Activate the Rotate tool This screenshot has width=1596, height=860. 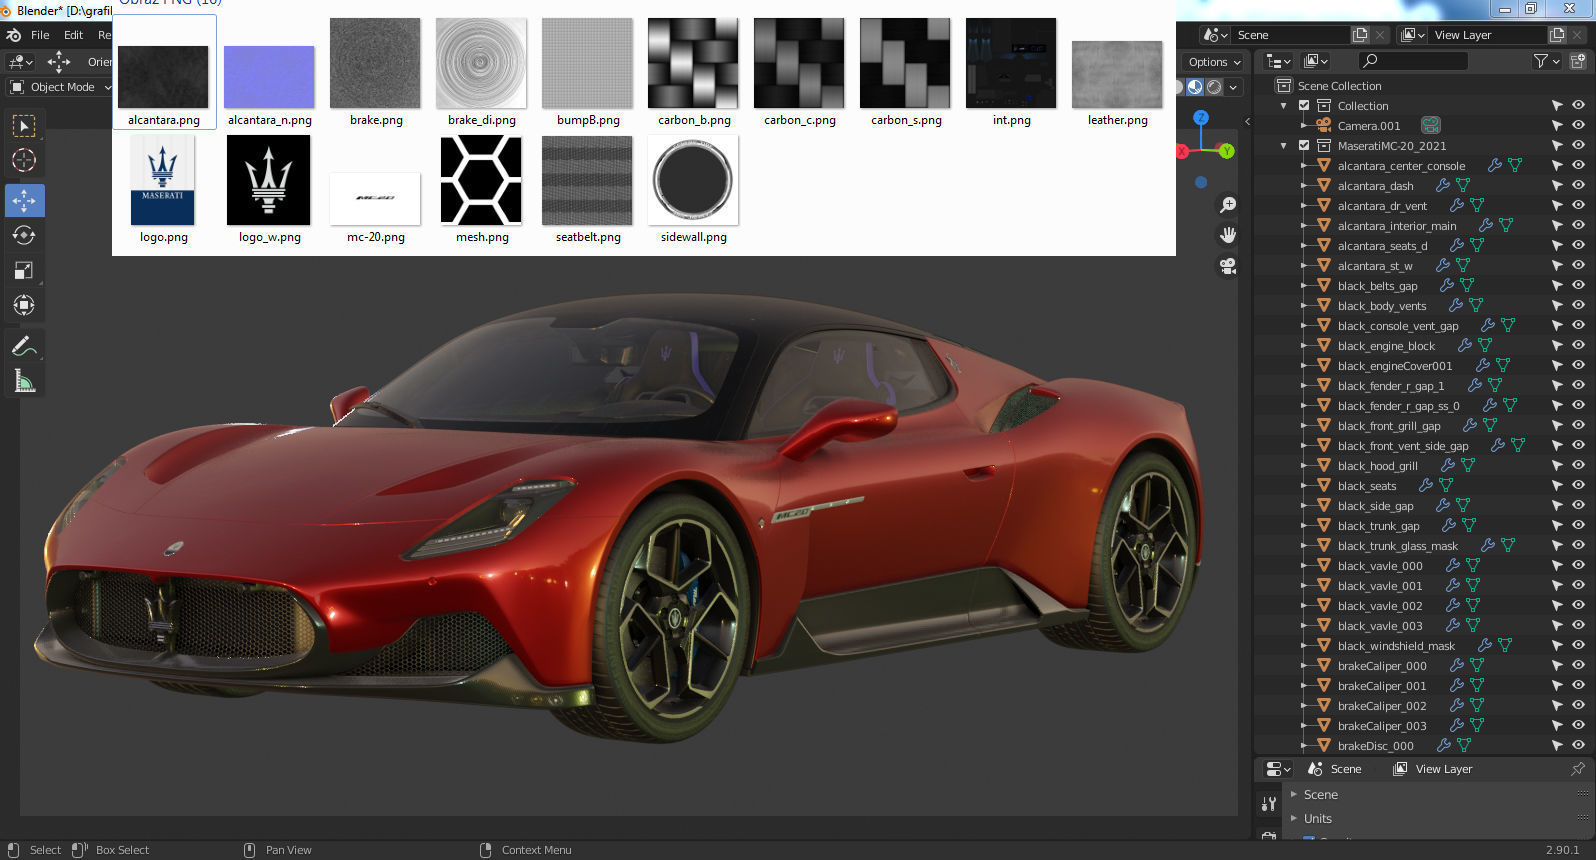(24, 236)
